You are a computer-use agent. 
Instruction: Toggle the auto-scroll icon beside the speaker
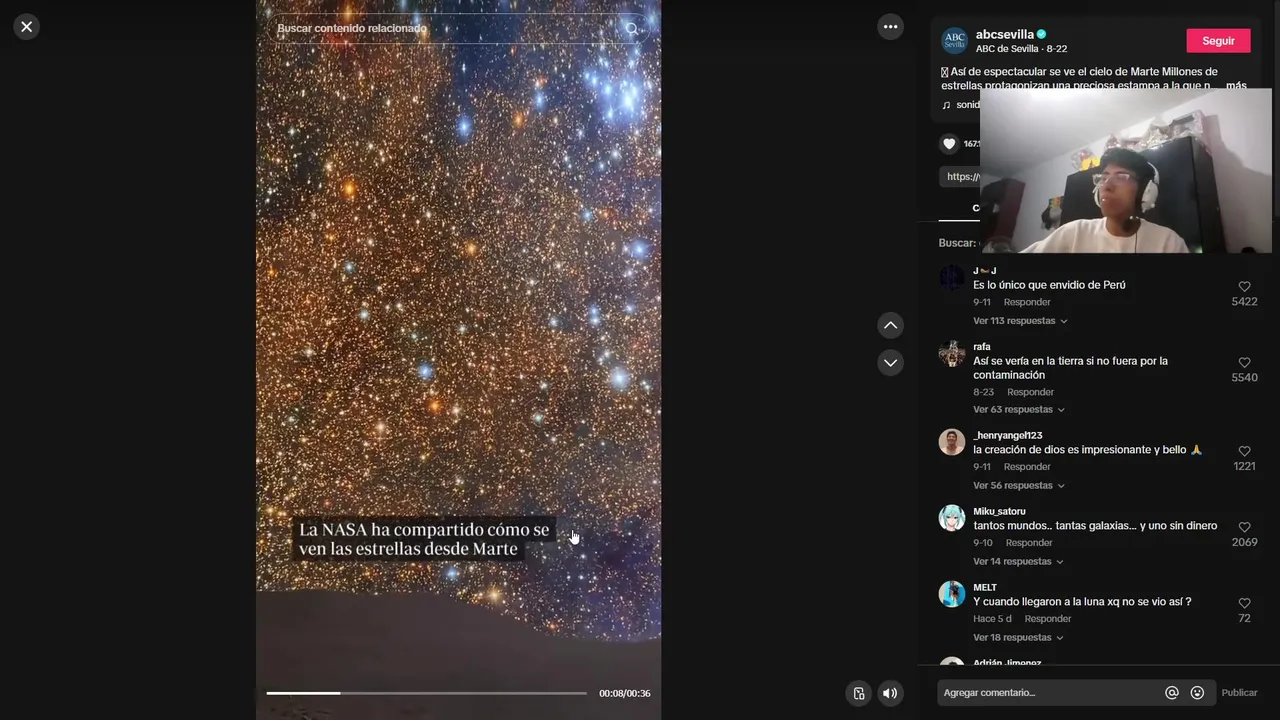[858, 693]
